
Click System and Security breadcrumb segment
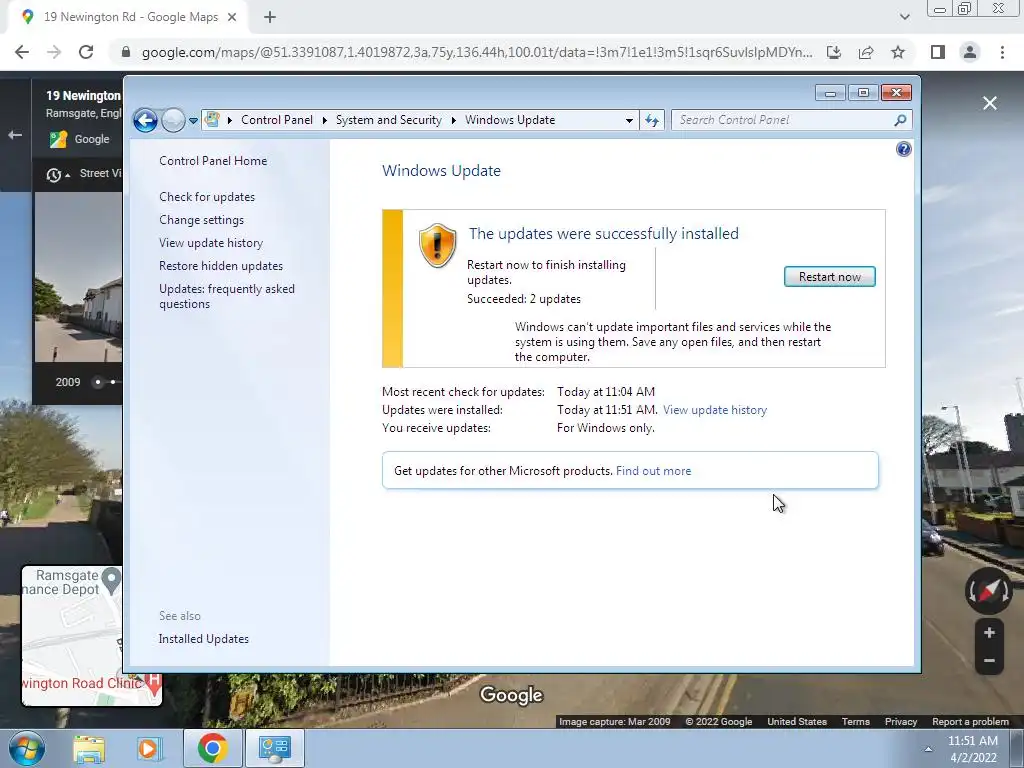pyautogui.click(x=389, y=120)
